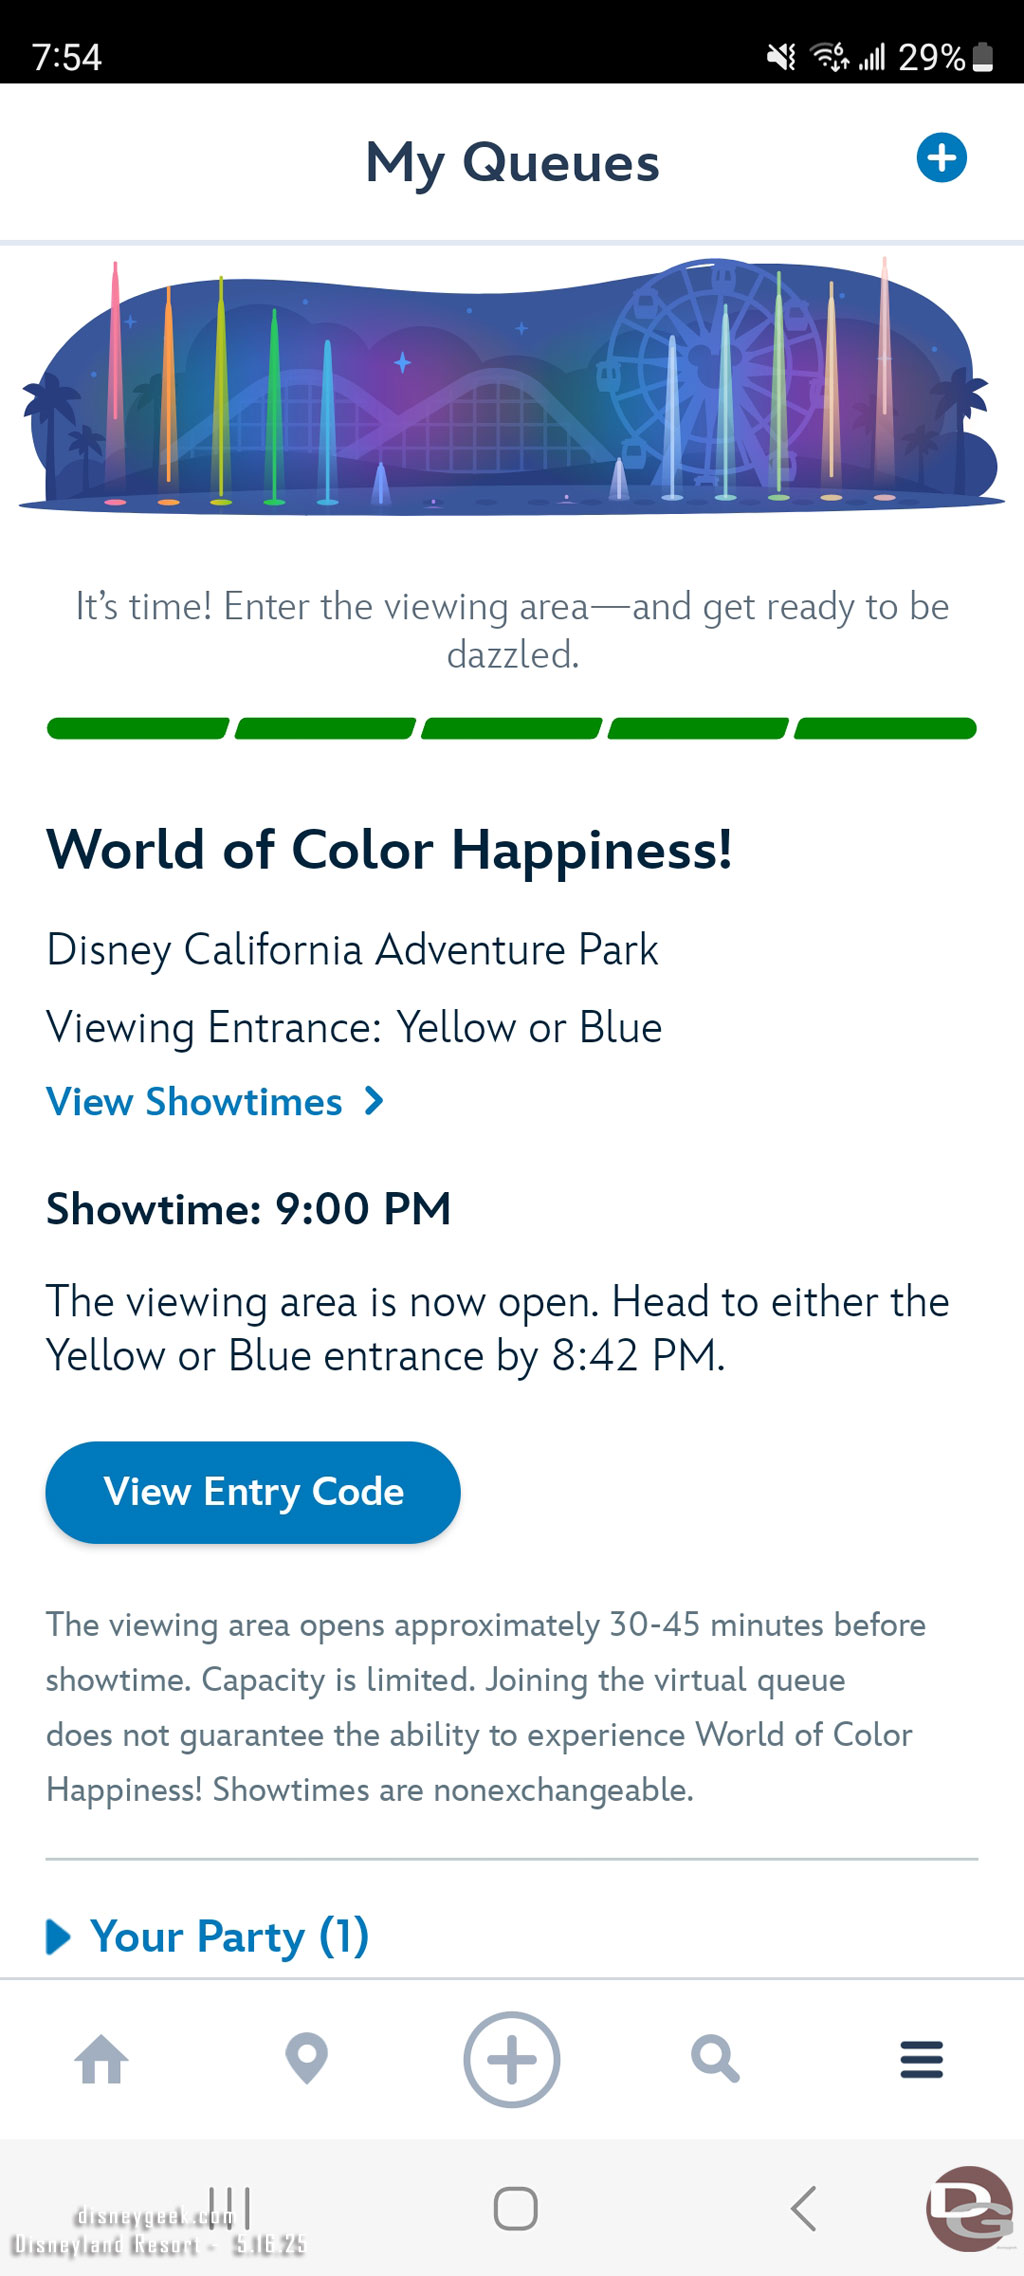This screenshot has width=1024, height=2276.
Task: Tap the World of Color banner illustration
Action: [x=512, y=387]
